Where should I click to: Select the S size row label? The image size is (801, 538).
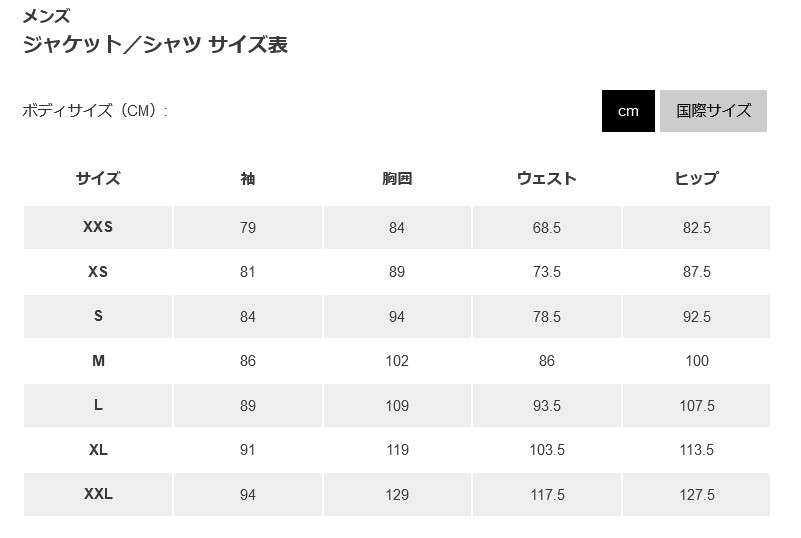pyautogui.click(x=98, y=316)
